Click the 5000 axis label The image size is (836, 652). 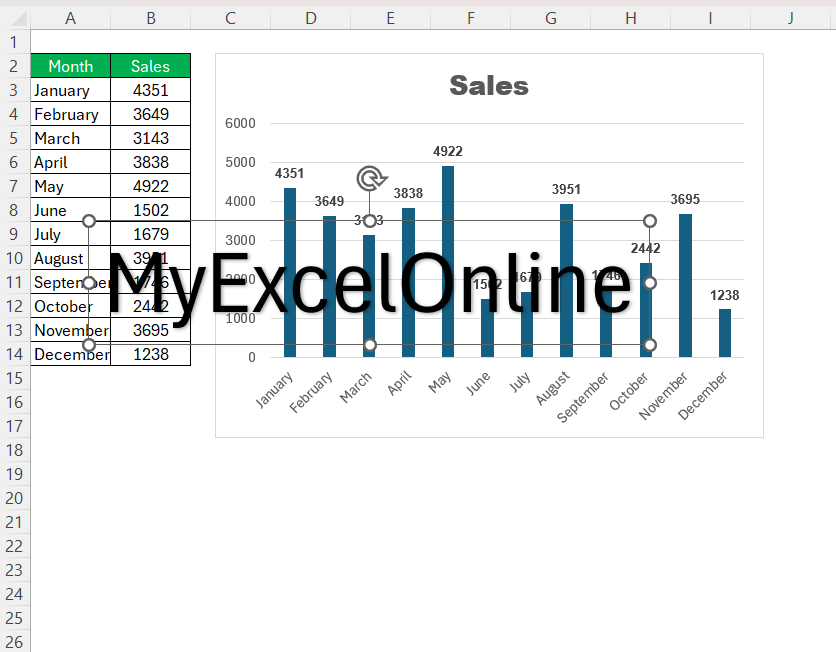pos(240,162)
